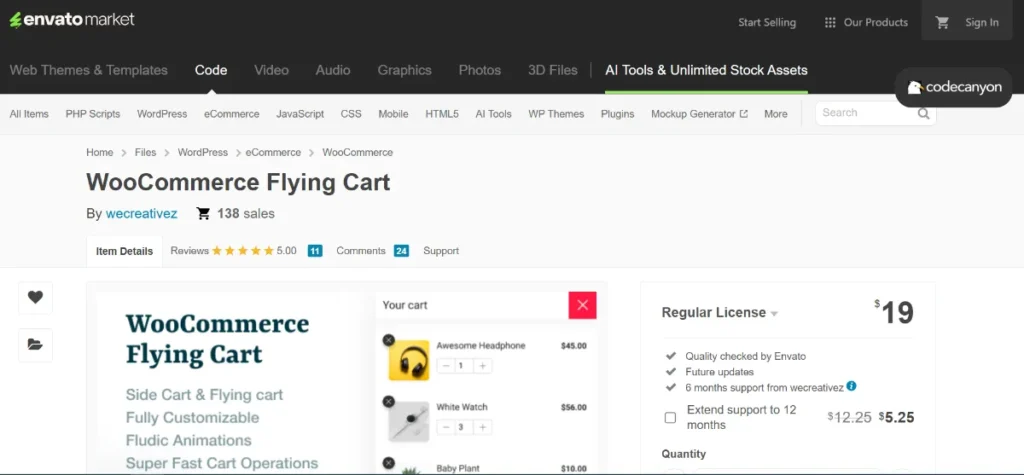Select the Code marketplace tab

211,70
